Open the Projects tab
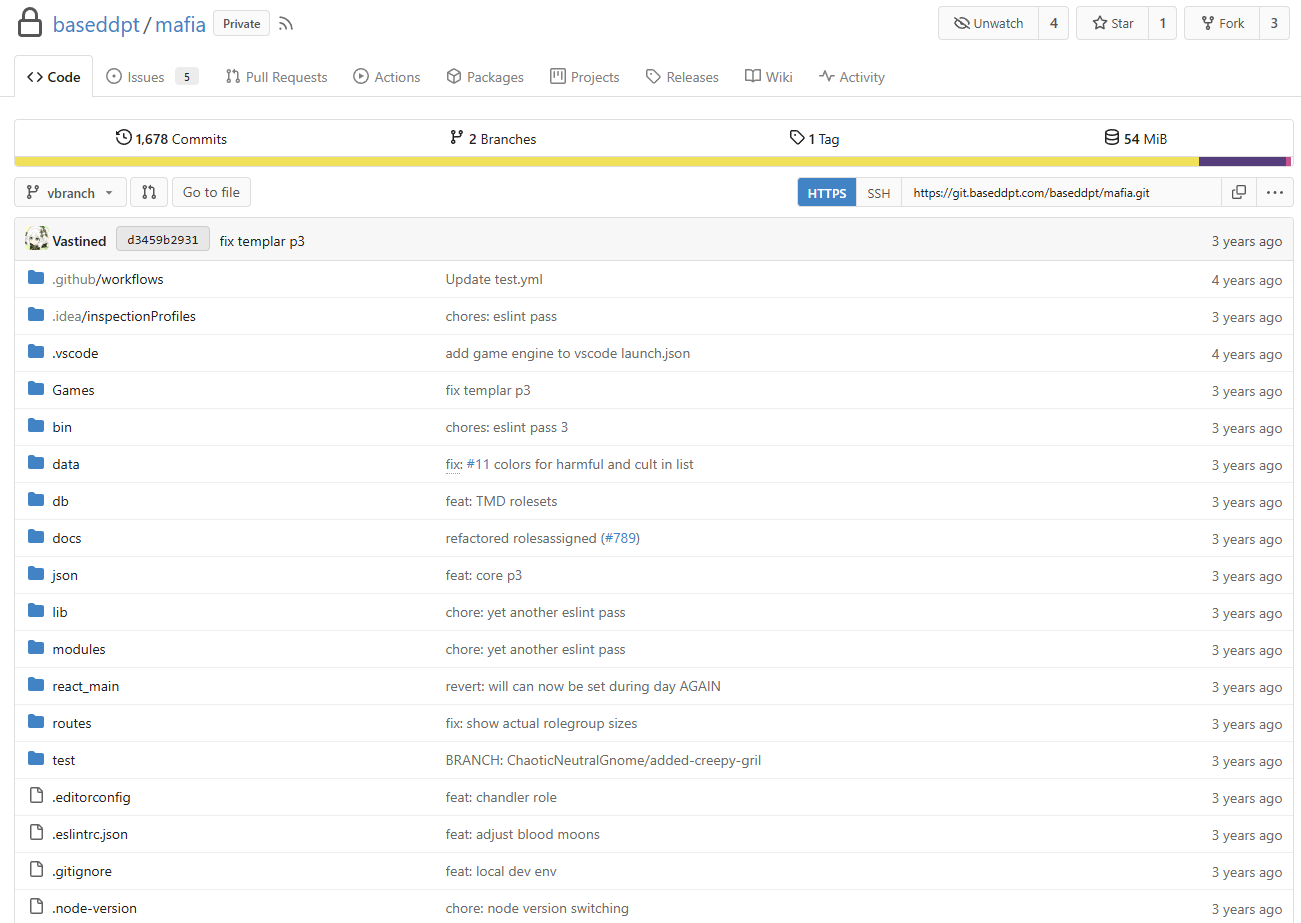Image resolution: width=1301 pixels, height=923 pixels. pos(584,77)
